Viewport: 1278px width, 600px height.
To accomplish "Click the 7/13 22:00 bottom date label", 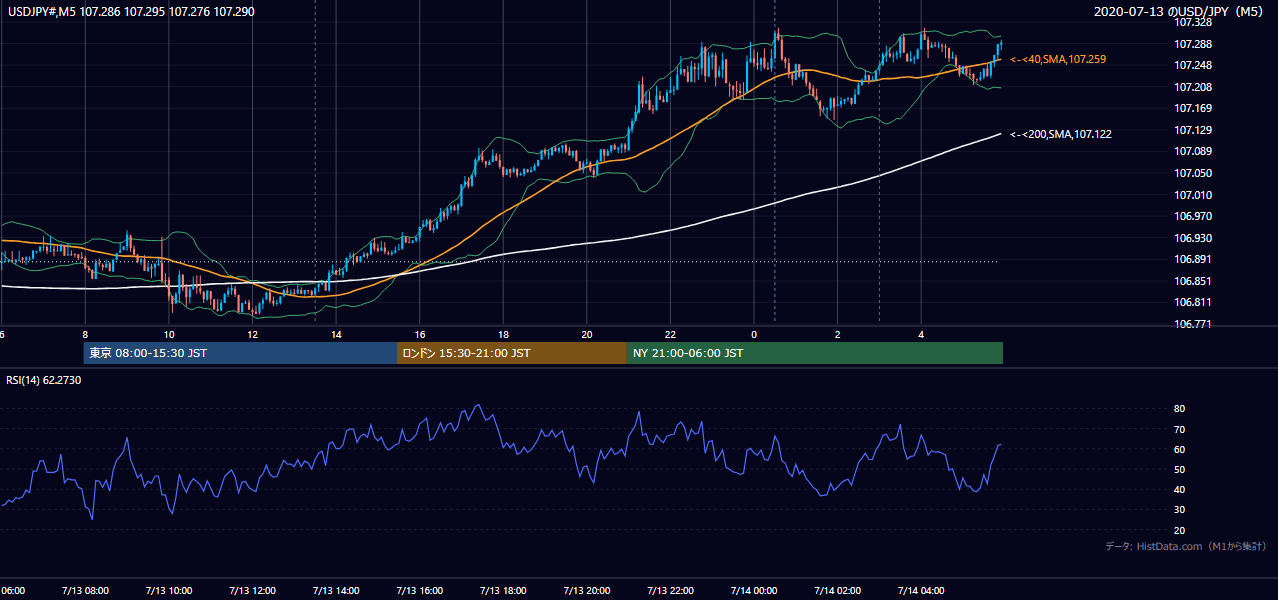I will coord(670,590).
